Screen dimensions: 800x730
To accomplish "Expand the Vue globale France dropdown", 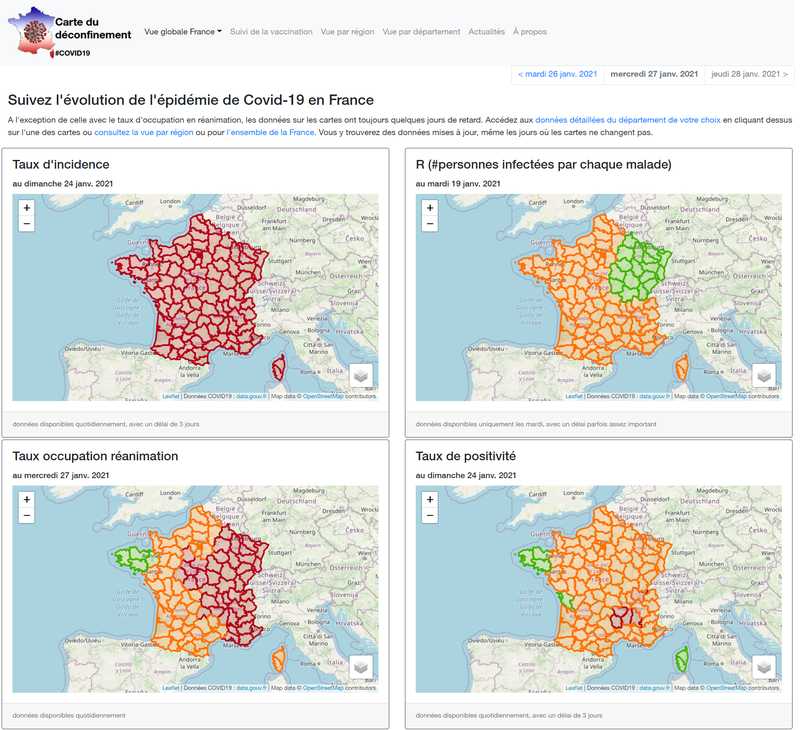I will click(183, 32).
